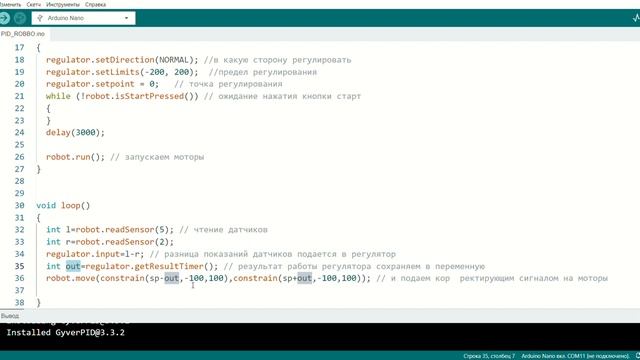Click sp-out highlighted word on line 36
The height and width of the screenshot is (360, 640).
coord(171,278)
